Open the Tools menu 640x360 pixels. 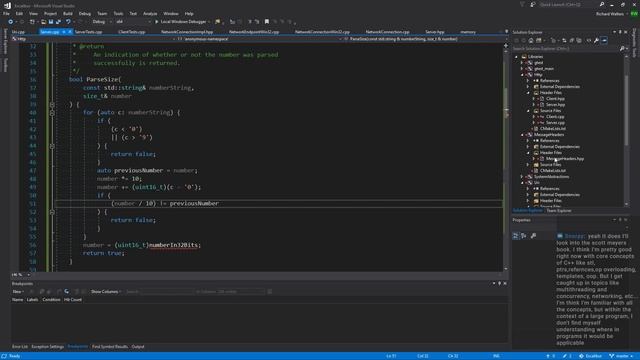[118, 13]
